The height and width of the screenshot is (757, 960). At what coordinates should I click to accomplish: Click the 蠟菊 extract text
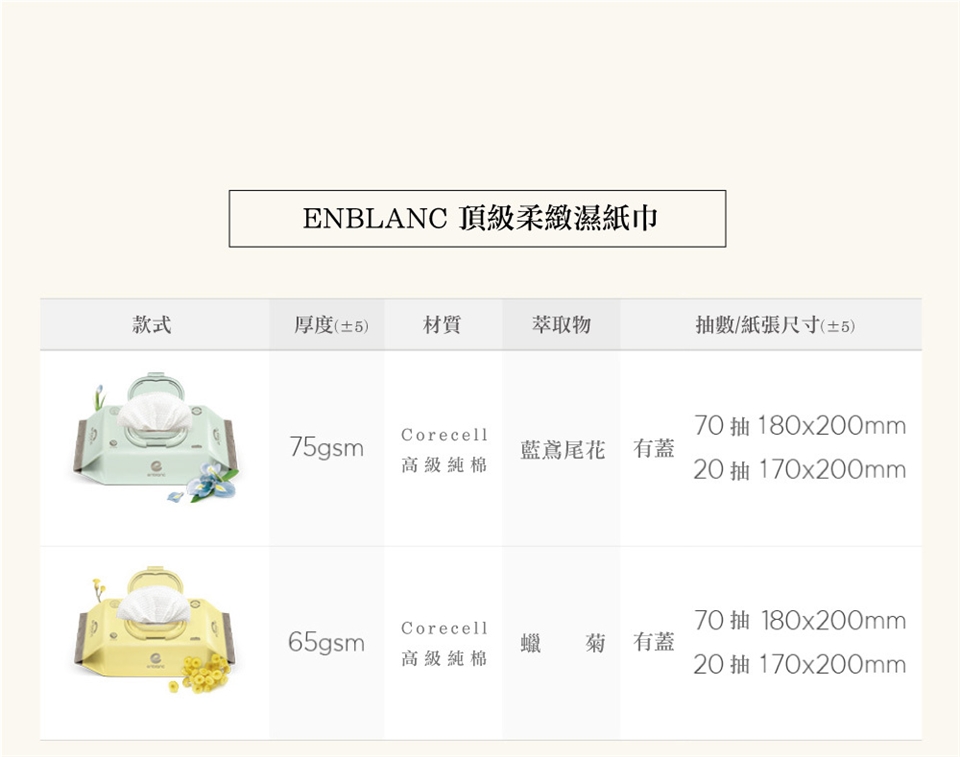pos(562,643)
